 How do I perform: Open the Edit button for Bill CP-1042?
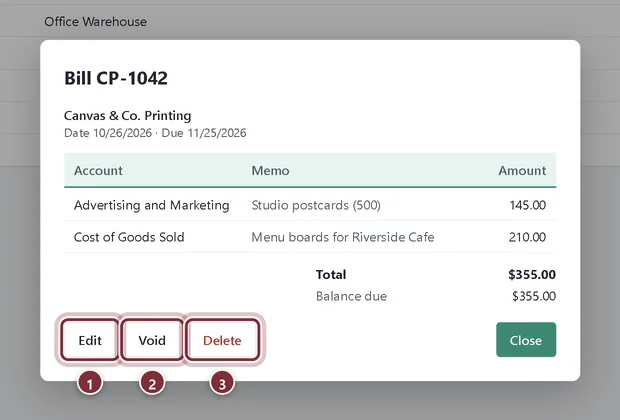pyautogui.click(x=90, y=340)
